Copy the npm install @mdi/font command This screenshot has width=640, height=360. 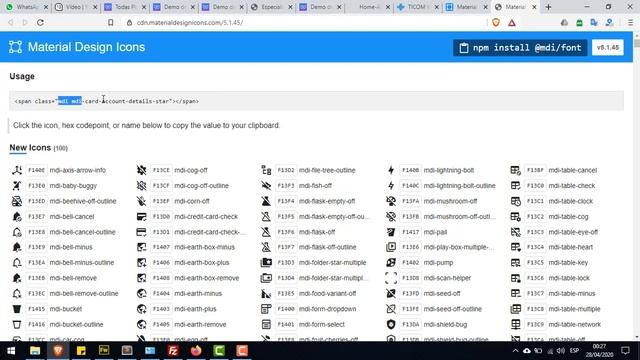tap(520, 48)
